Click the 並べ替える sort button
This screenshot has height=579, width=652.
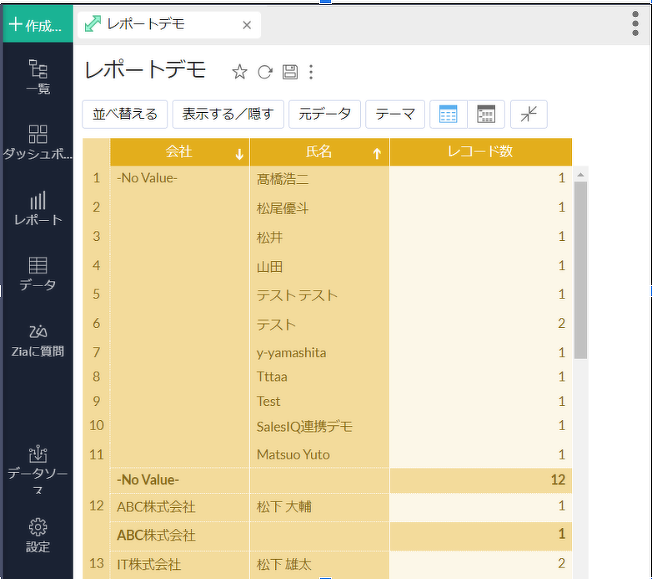coord(125,114)
